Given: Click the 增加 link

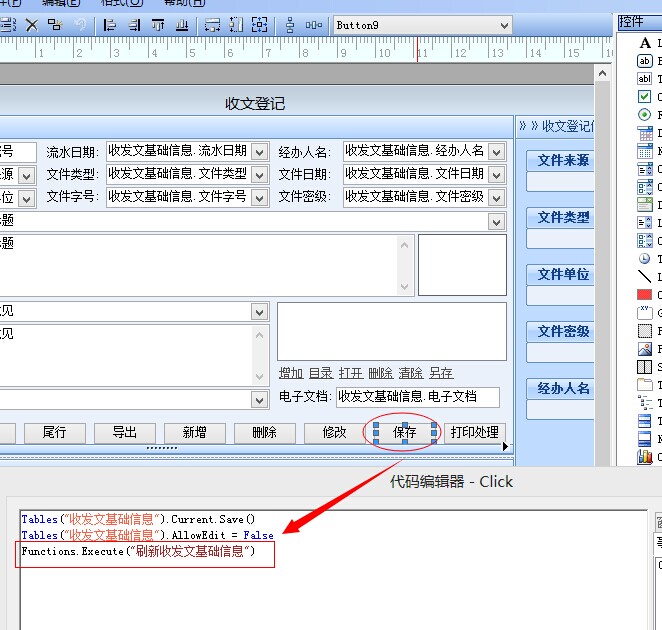Looking at the screenshot, I should pos(291,373).
